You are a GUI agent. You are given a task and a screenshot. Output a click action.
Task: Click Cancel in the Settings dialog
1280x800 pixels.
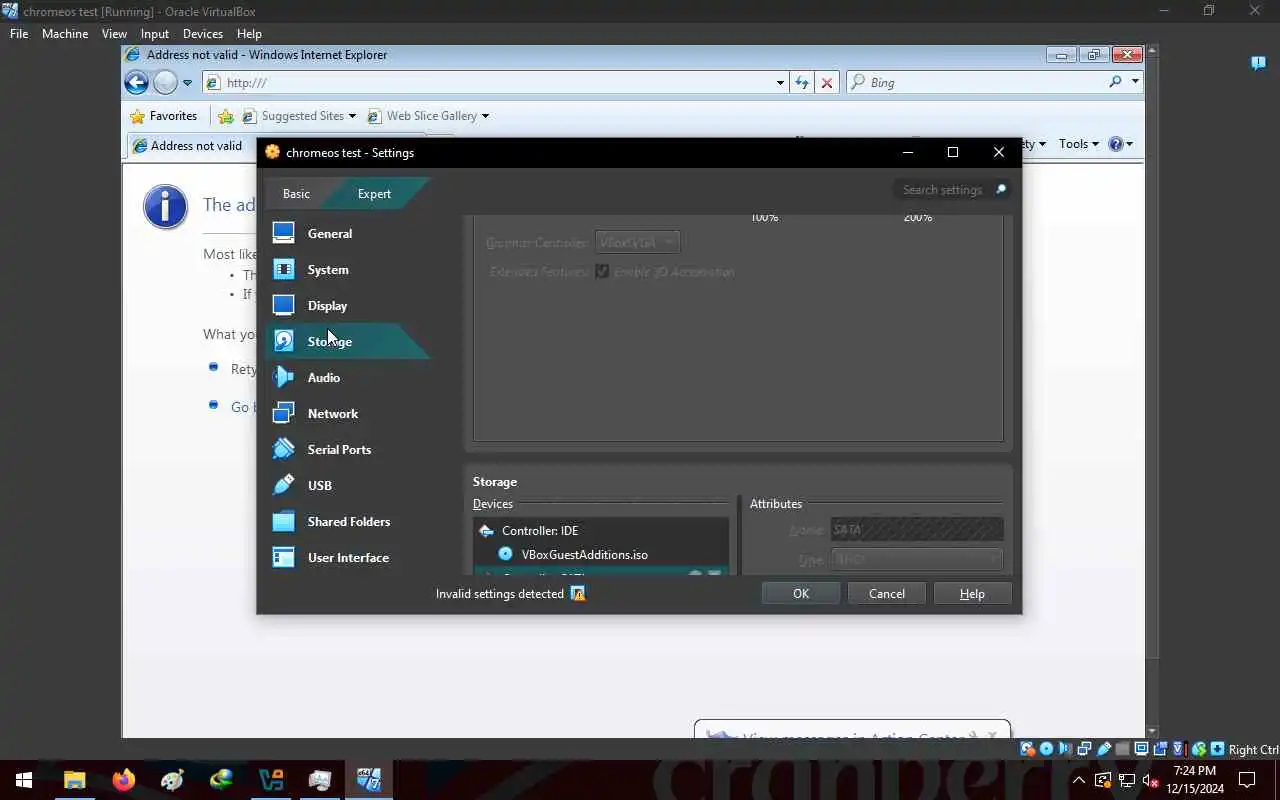click(x=887, y=593)
